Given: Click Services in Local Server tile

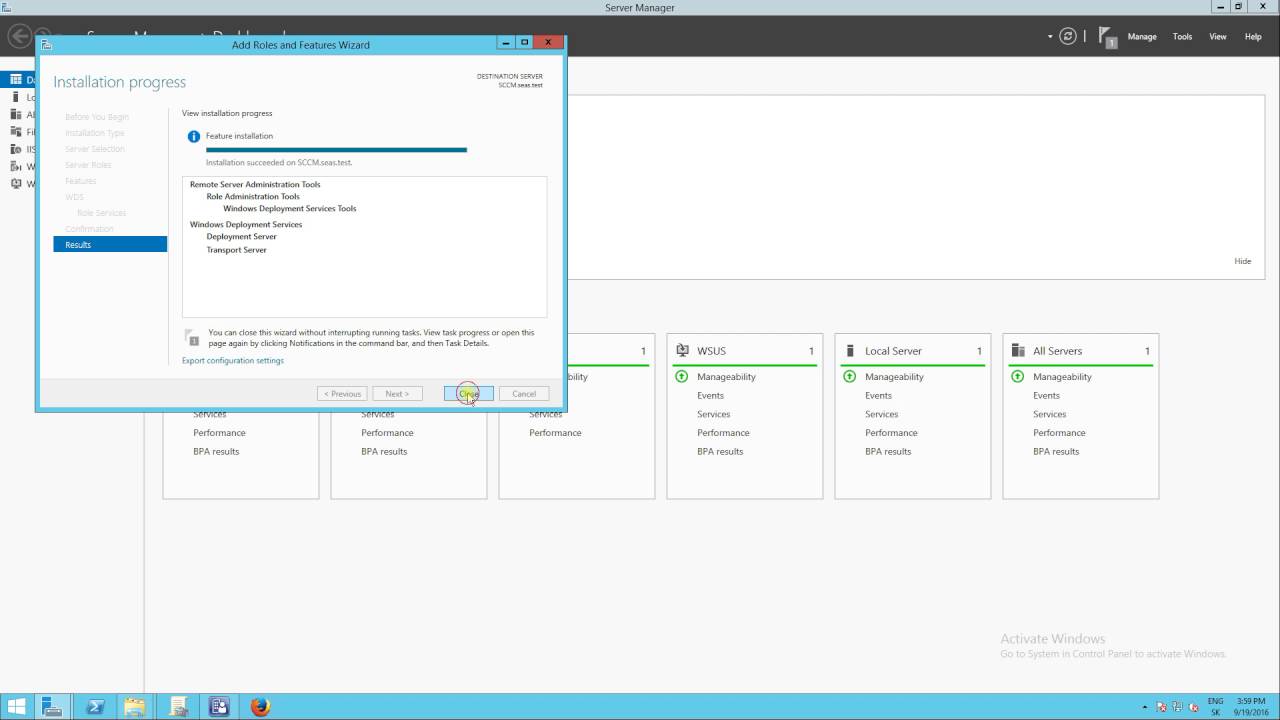Looking at the screenshot, I should (881, 414).
